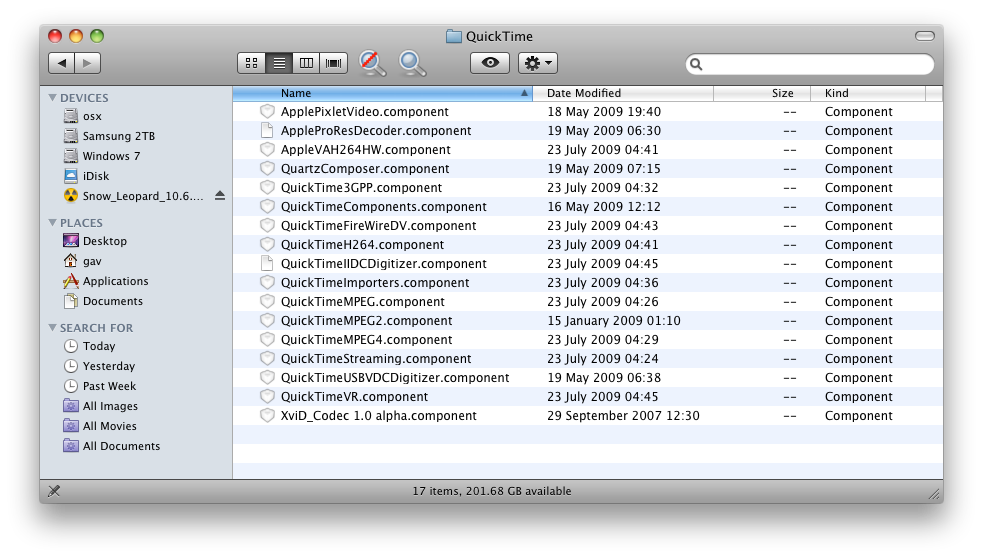The image size is (983, 558).
Task: Sort by the Date Modified column
Action: point(623,93)
